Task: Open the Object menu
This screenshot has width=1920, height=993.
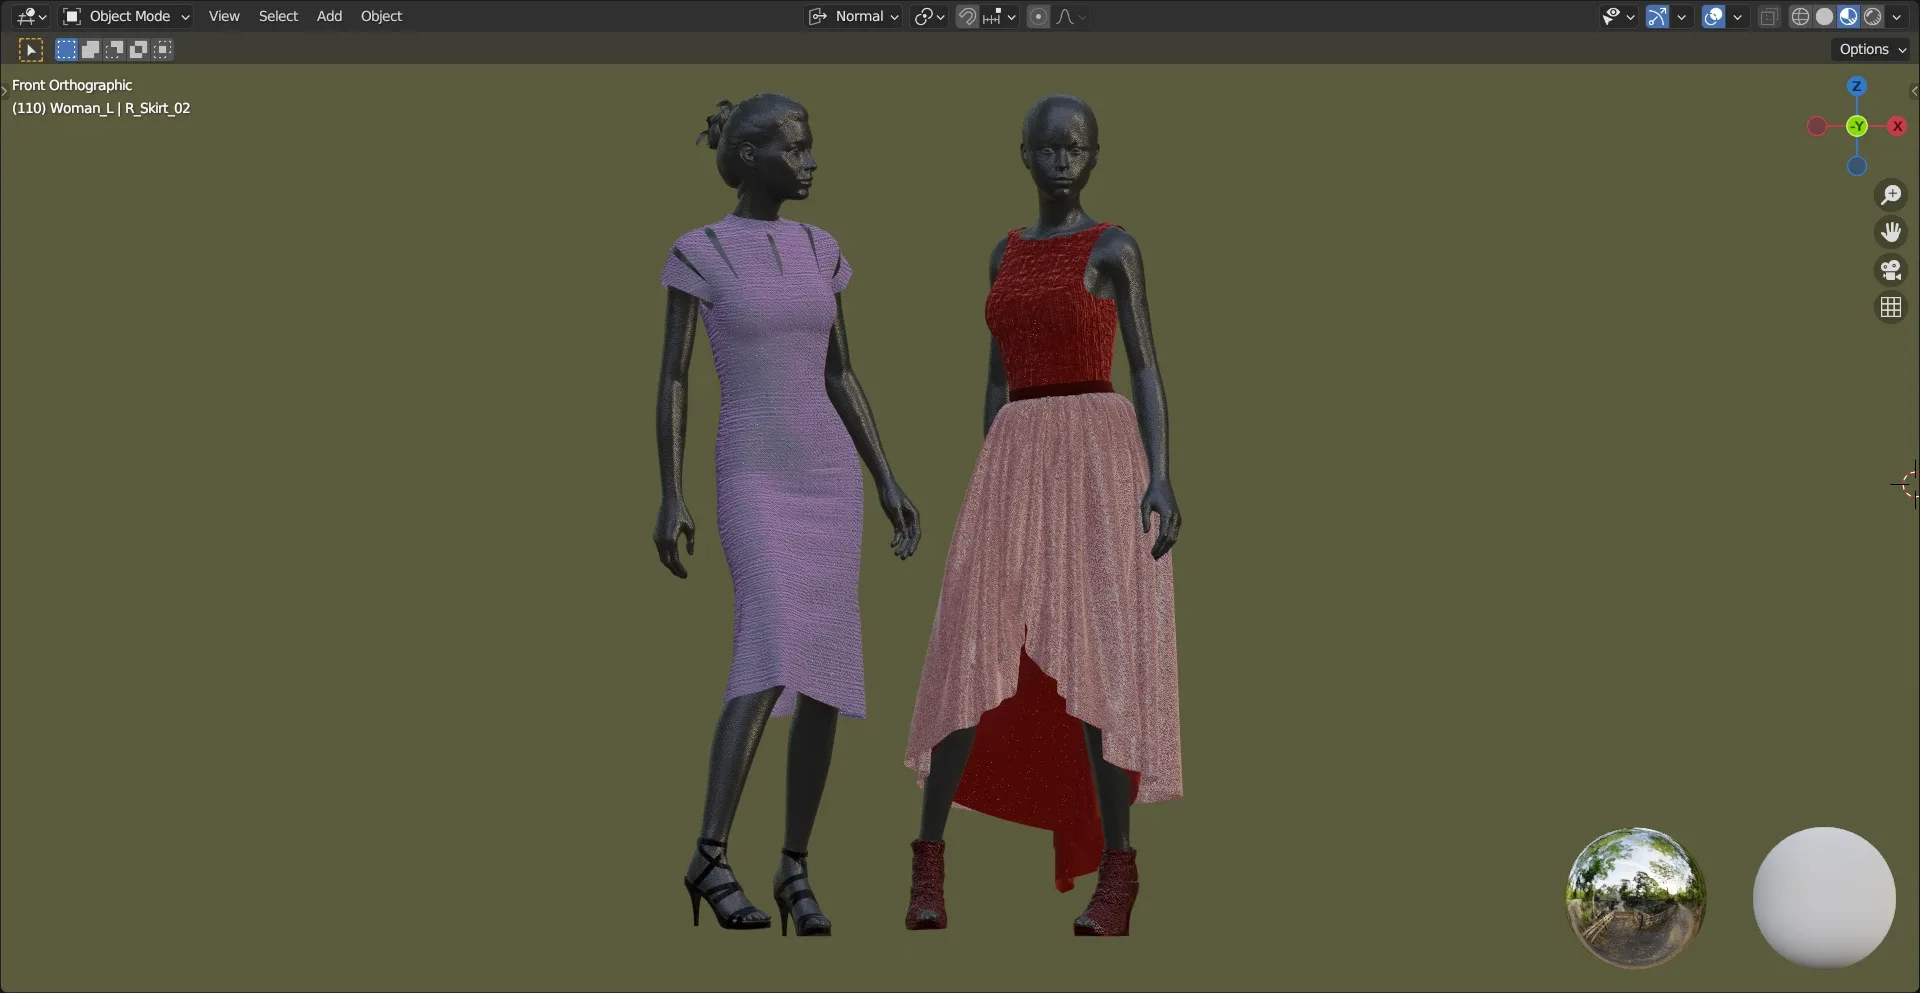Action: 381,16
